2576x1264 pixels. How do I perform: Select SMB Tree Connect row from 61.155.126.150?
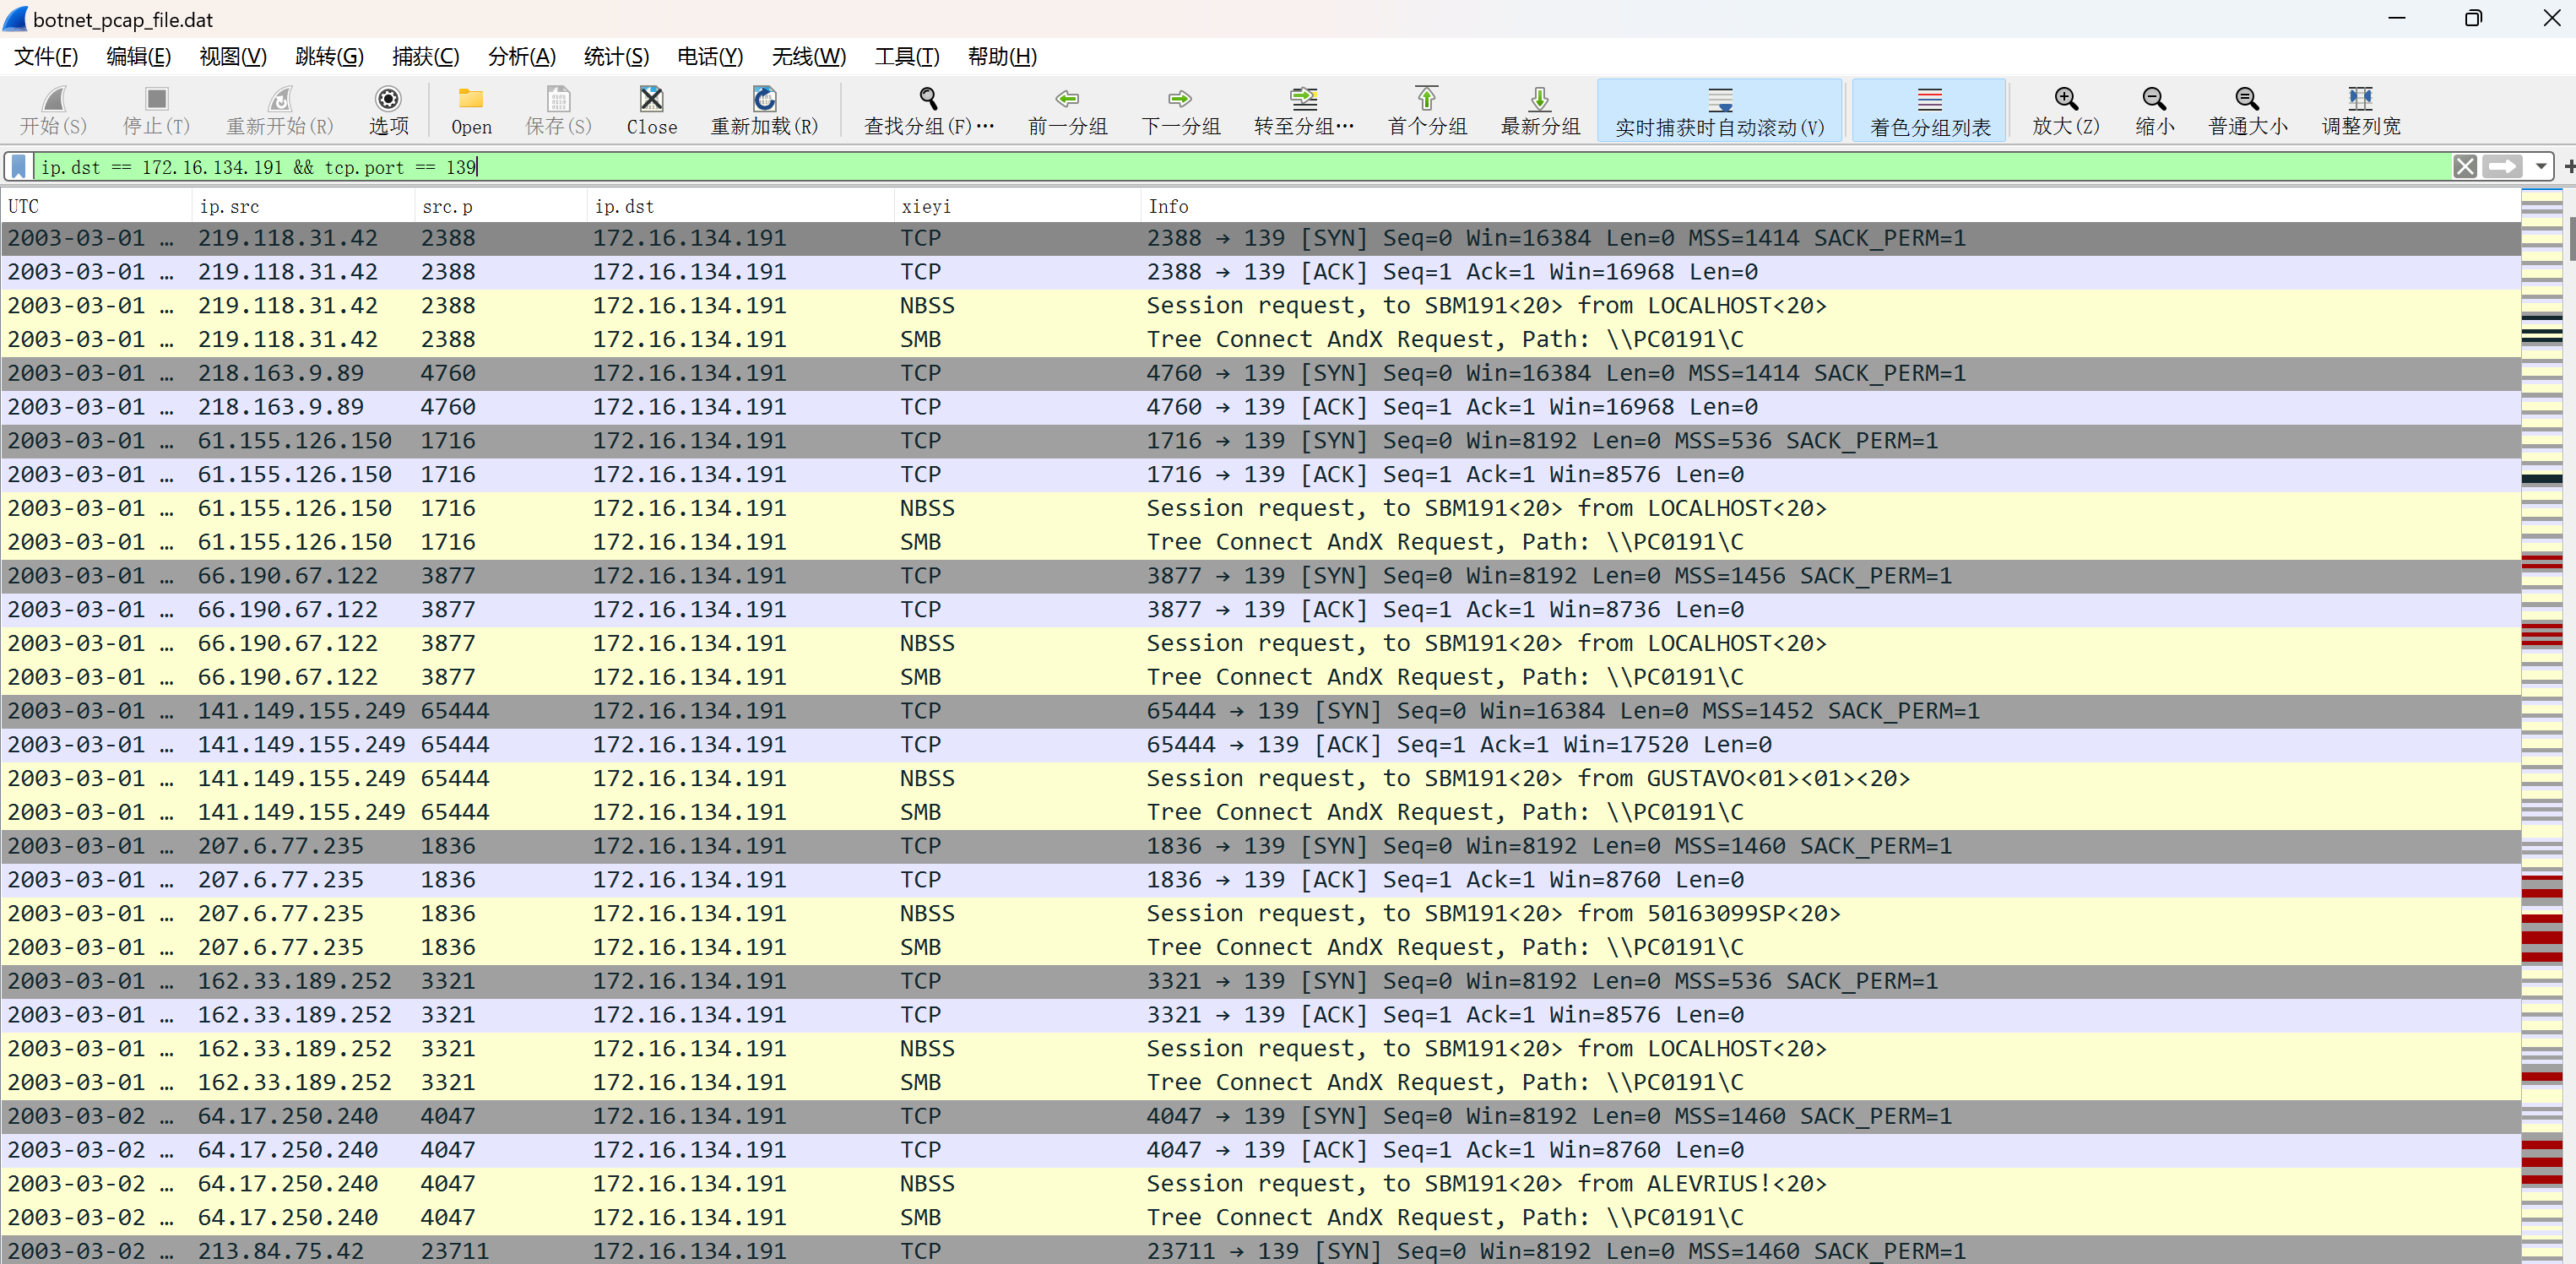coord(1260,542)
